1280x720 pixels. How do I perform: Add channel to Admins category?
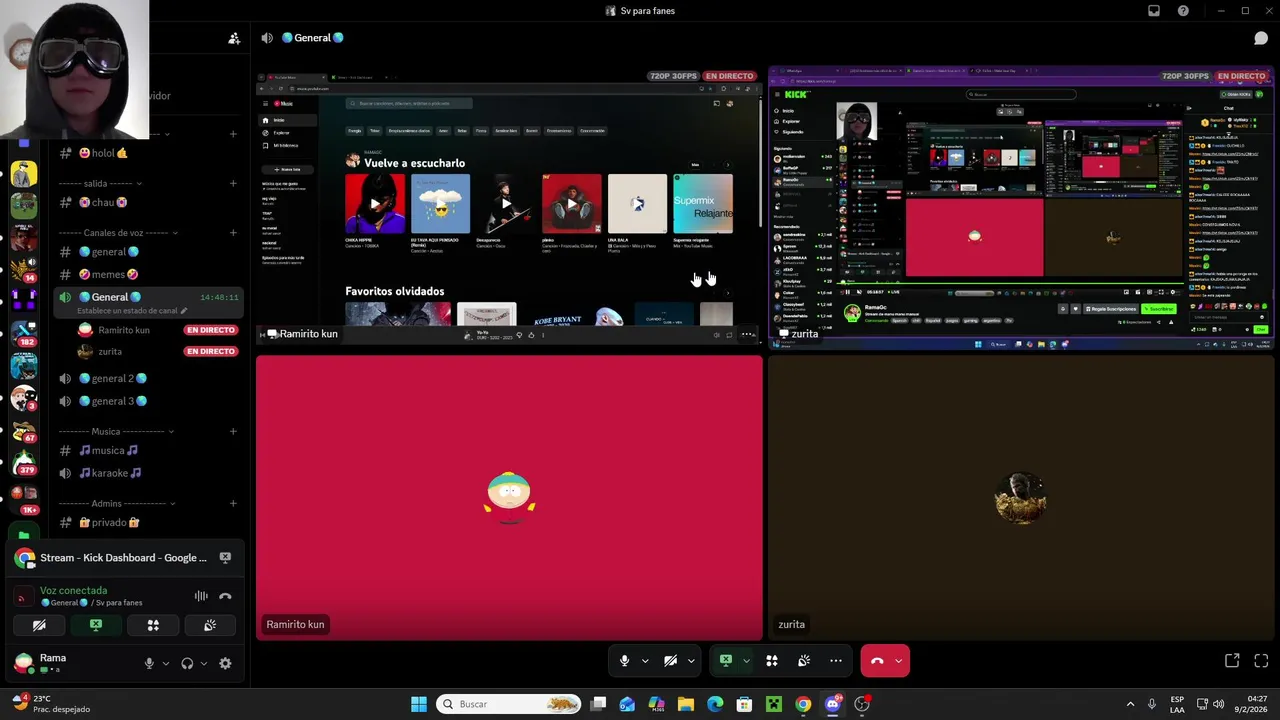pos(233,504)
